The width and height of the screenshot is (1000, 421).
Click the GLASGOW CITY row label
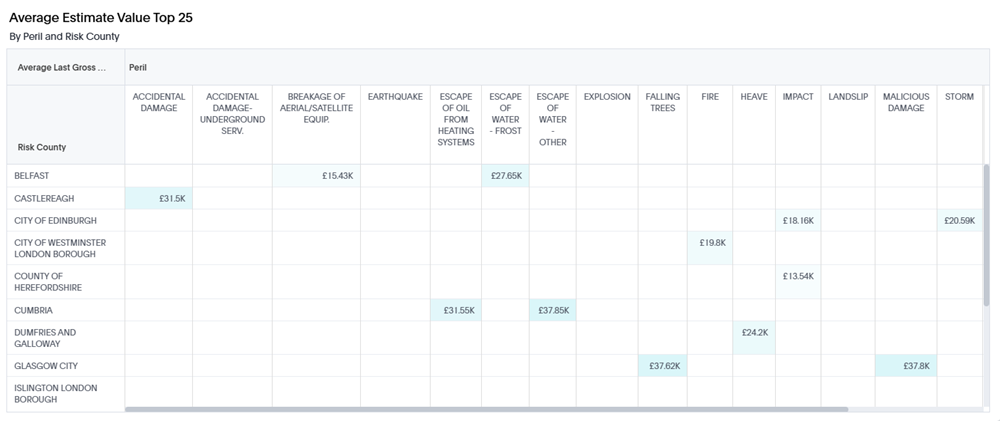pyautogui.click(x=46, y=366)
